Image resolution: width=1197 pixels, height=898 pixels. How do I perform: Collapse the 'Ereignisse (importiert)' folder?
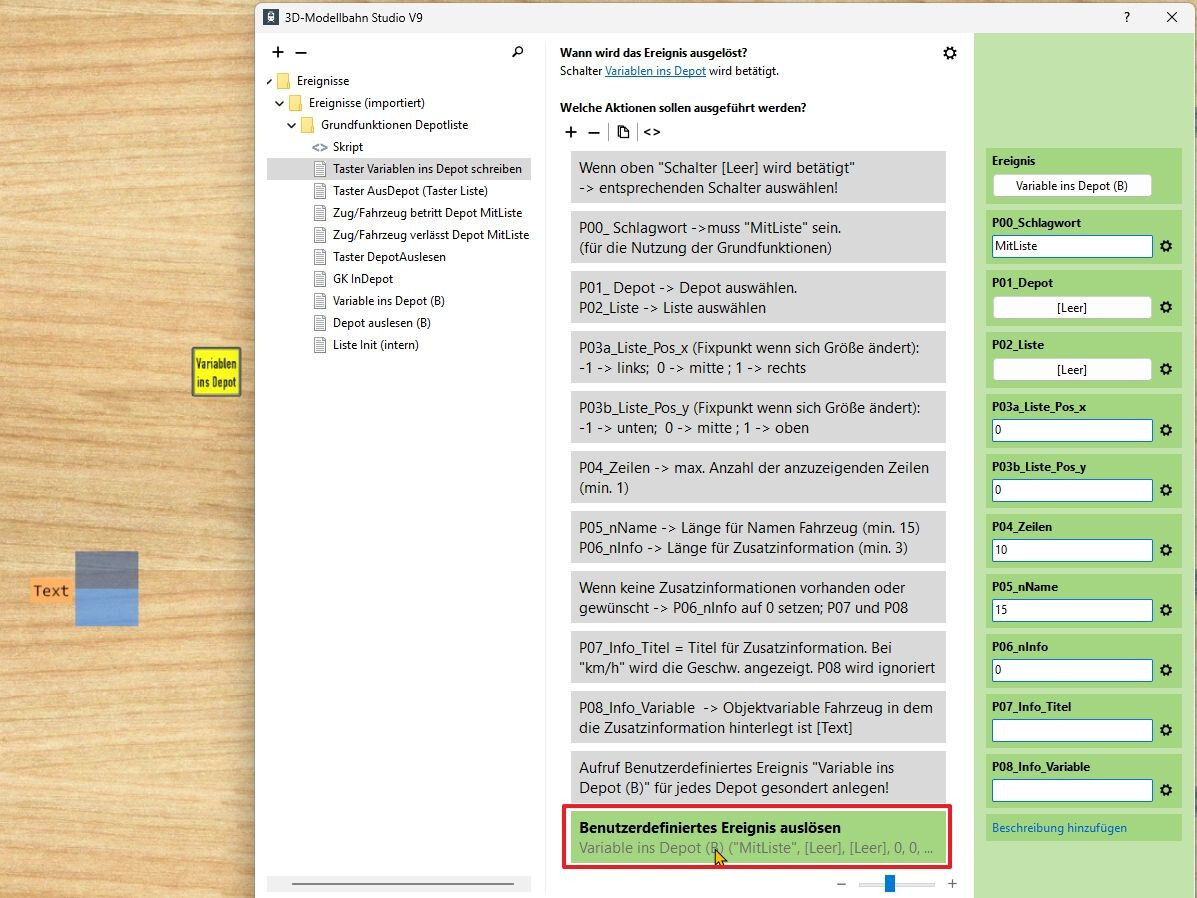(x=279, y=103)
